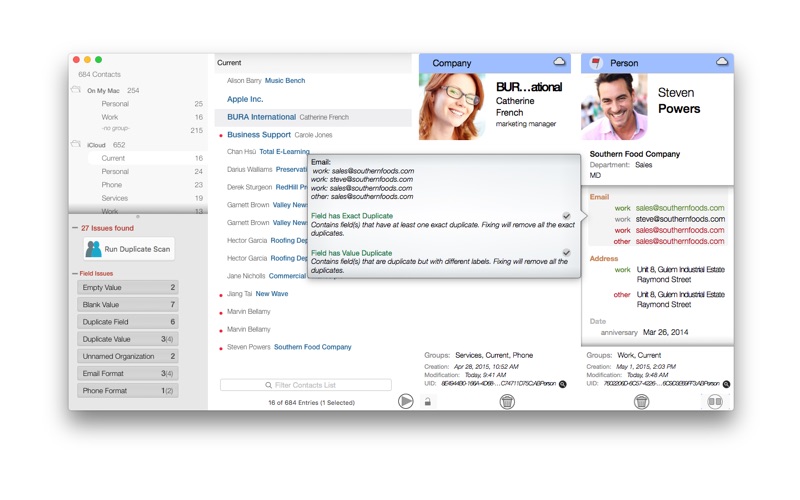Click Southern Food Company name in Person card

[x=635, y=154]
